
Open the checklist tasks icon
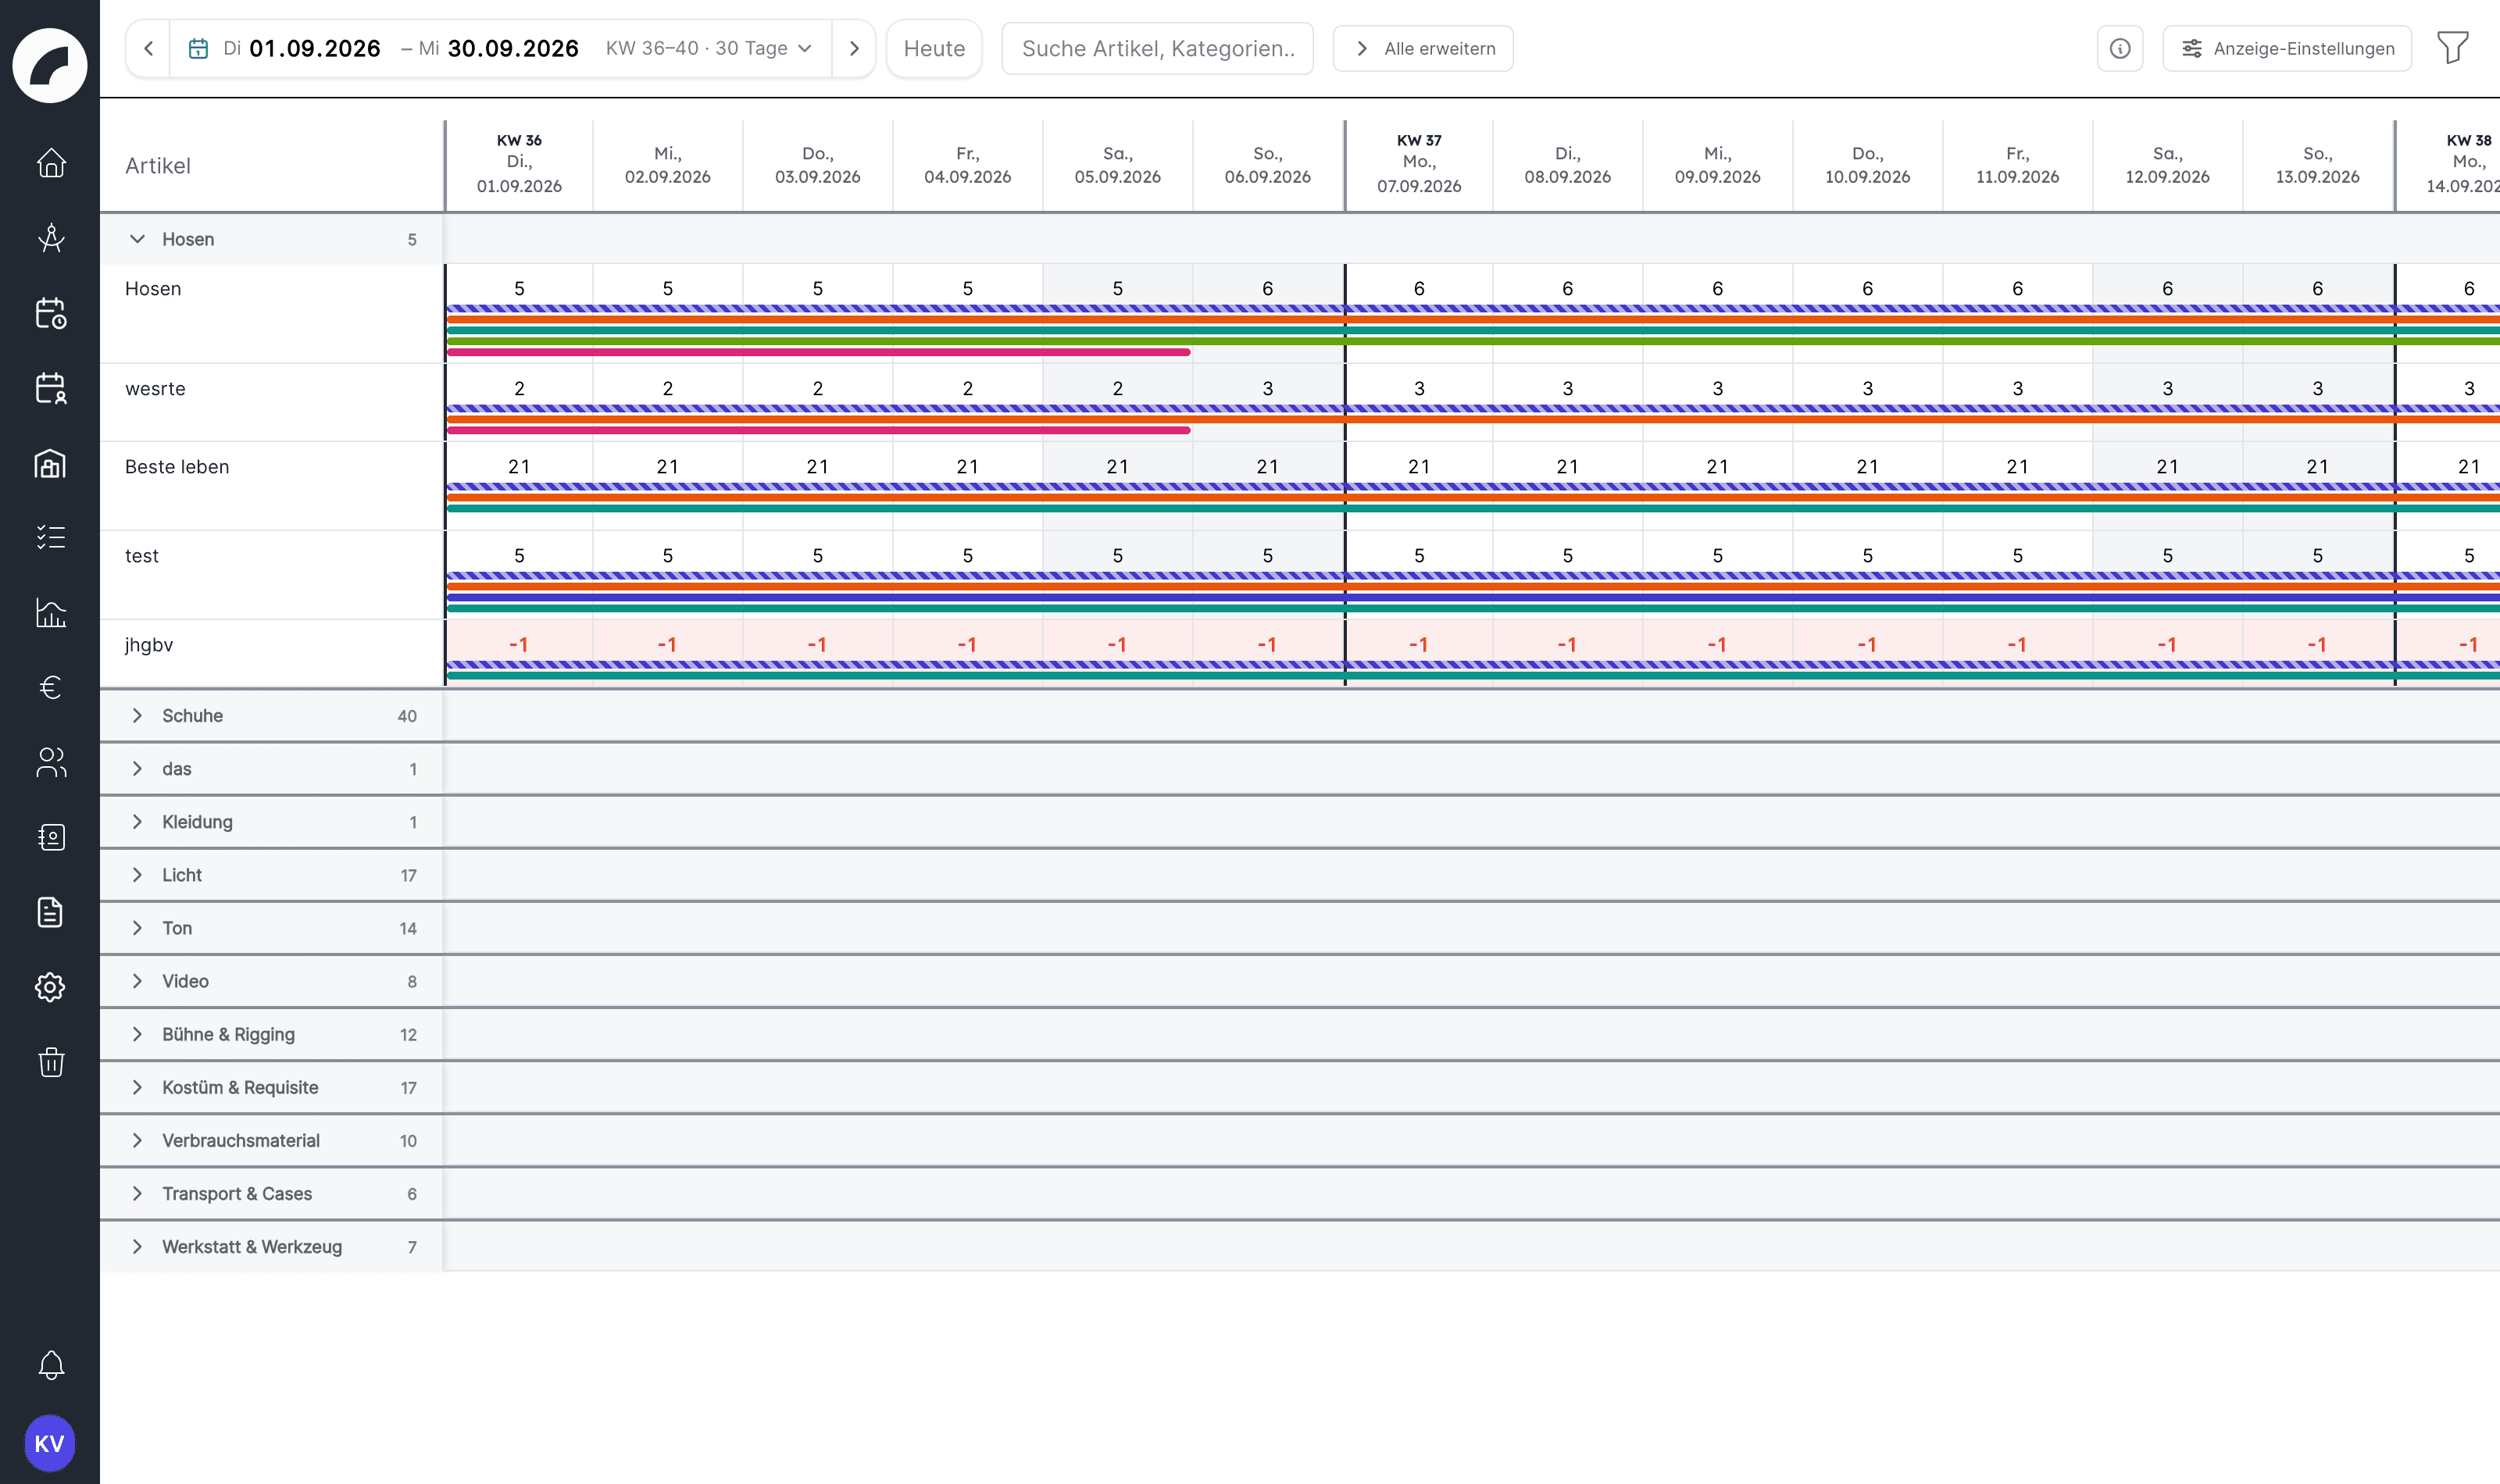(x=50, y=537)
